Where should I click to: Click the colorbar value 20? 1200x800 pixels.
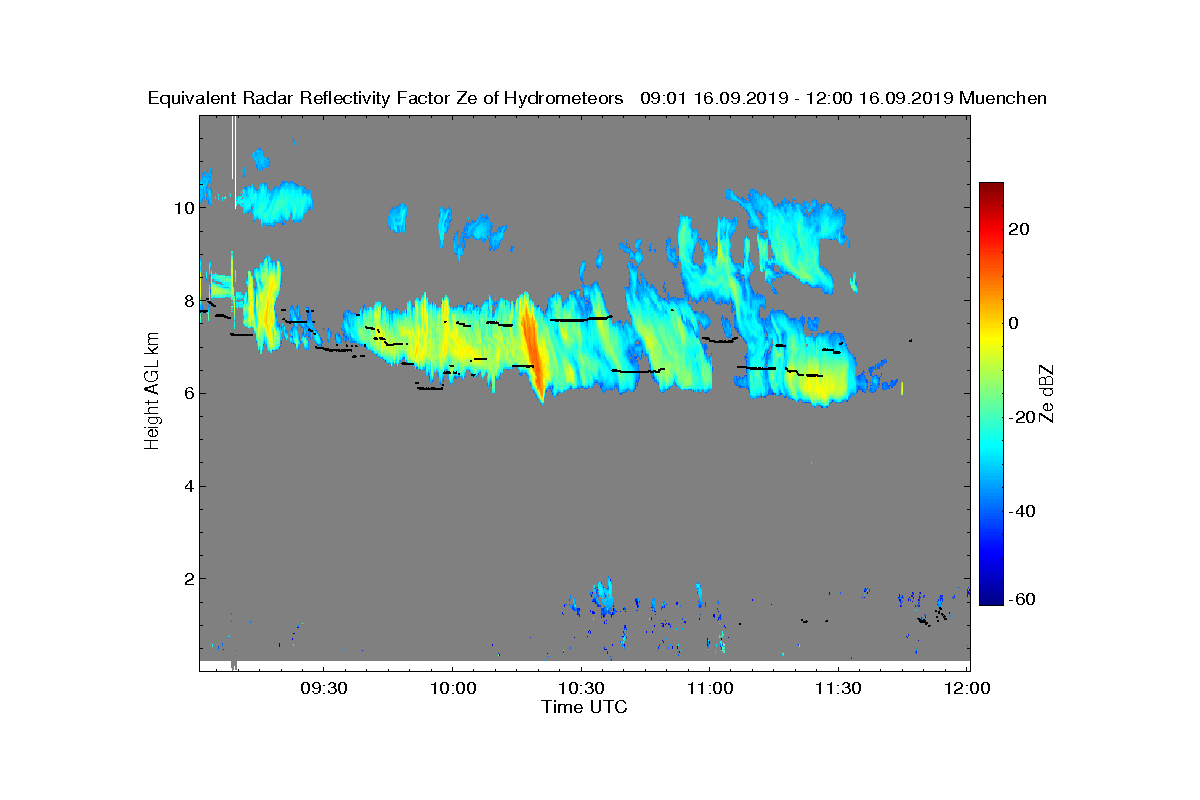pyautogui.click(x=1019, y=229)
